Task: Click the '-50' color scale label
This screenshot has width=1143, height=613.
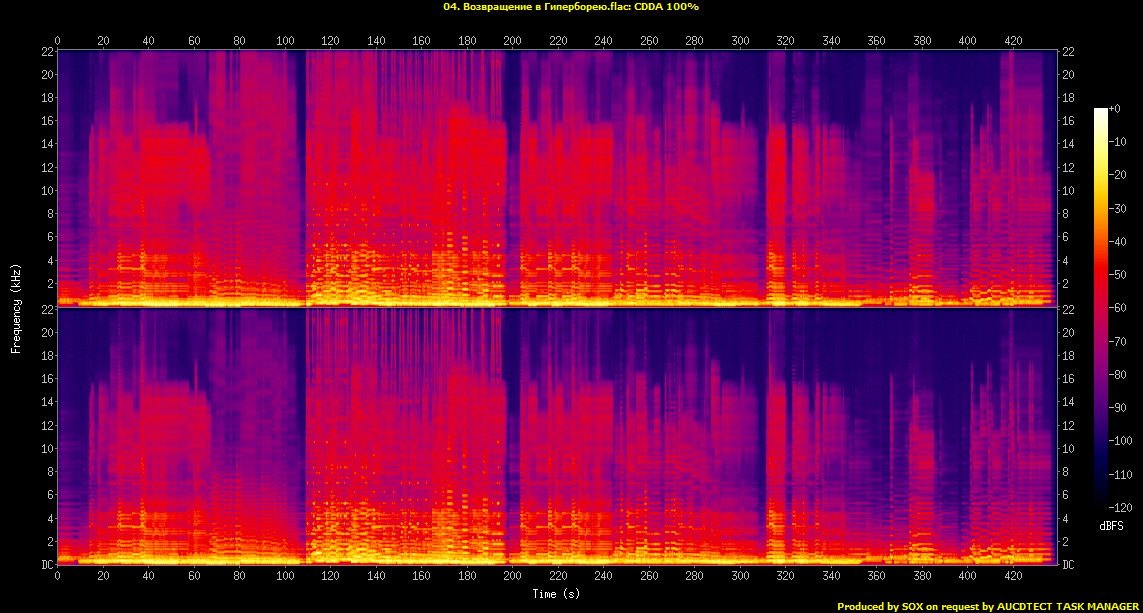Action: click(x=1117, y=275)
